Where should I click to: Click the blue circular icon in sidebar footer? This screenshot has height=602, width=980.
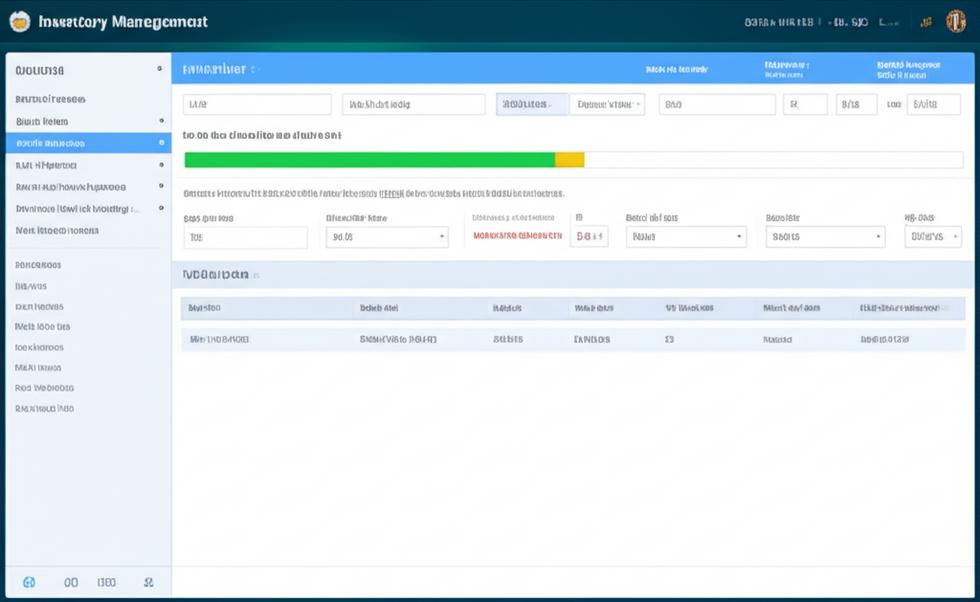coord(29,582)
